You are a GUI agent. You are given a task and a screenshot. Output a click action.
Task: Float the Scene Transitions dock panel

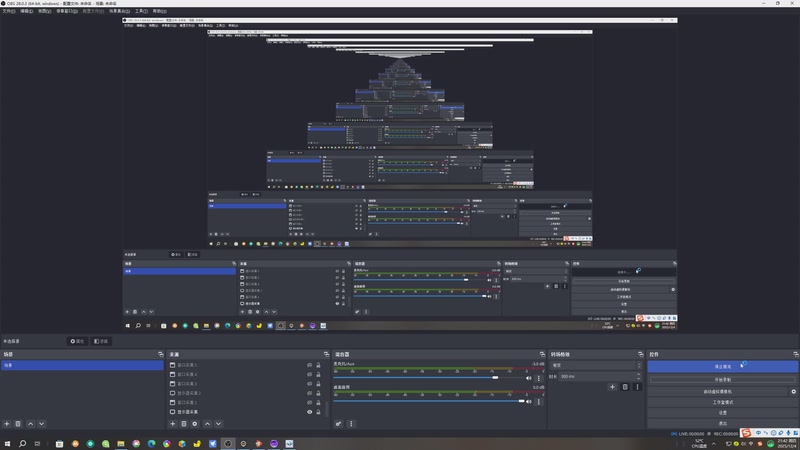[641, 354]
